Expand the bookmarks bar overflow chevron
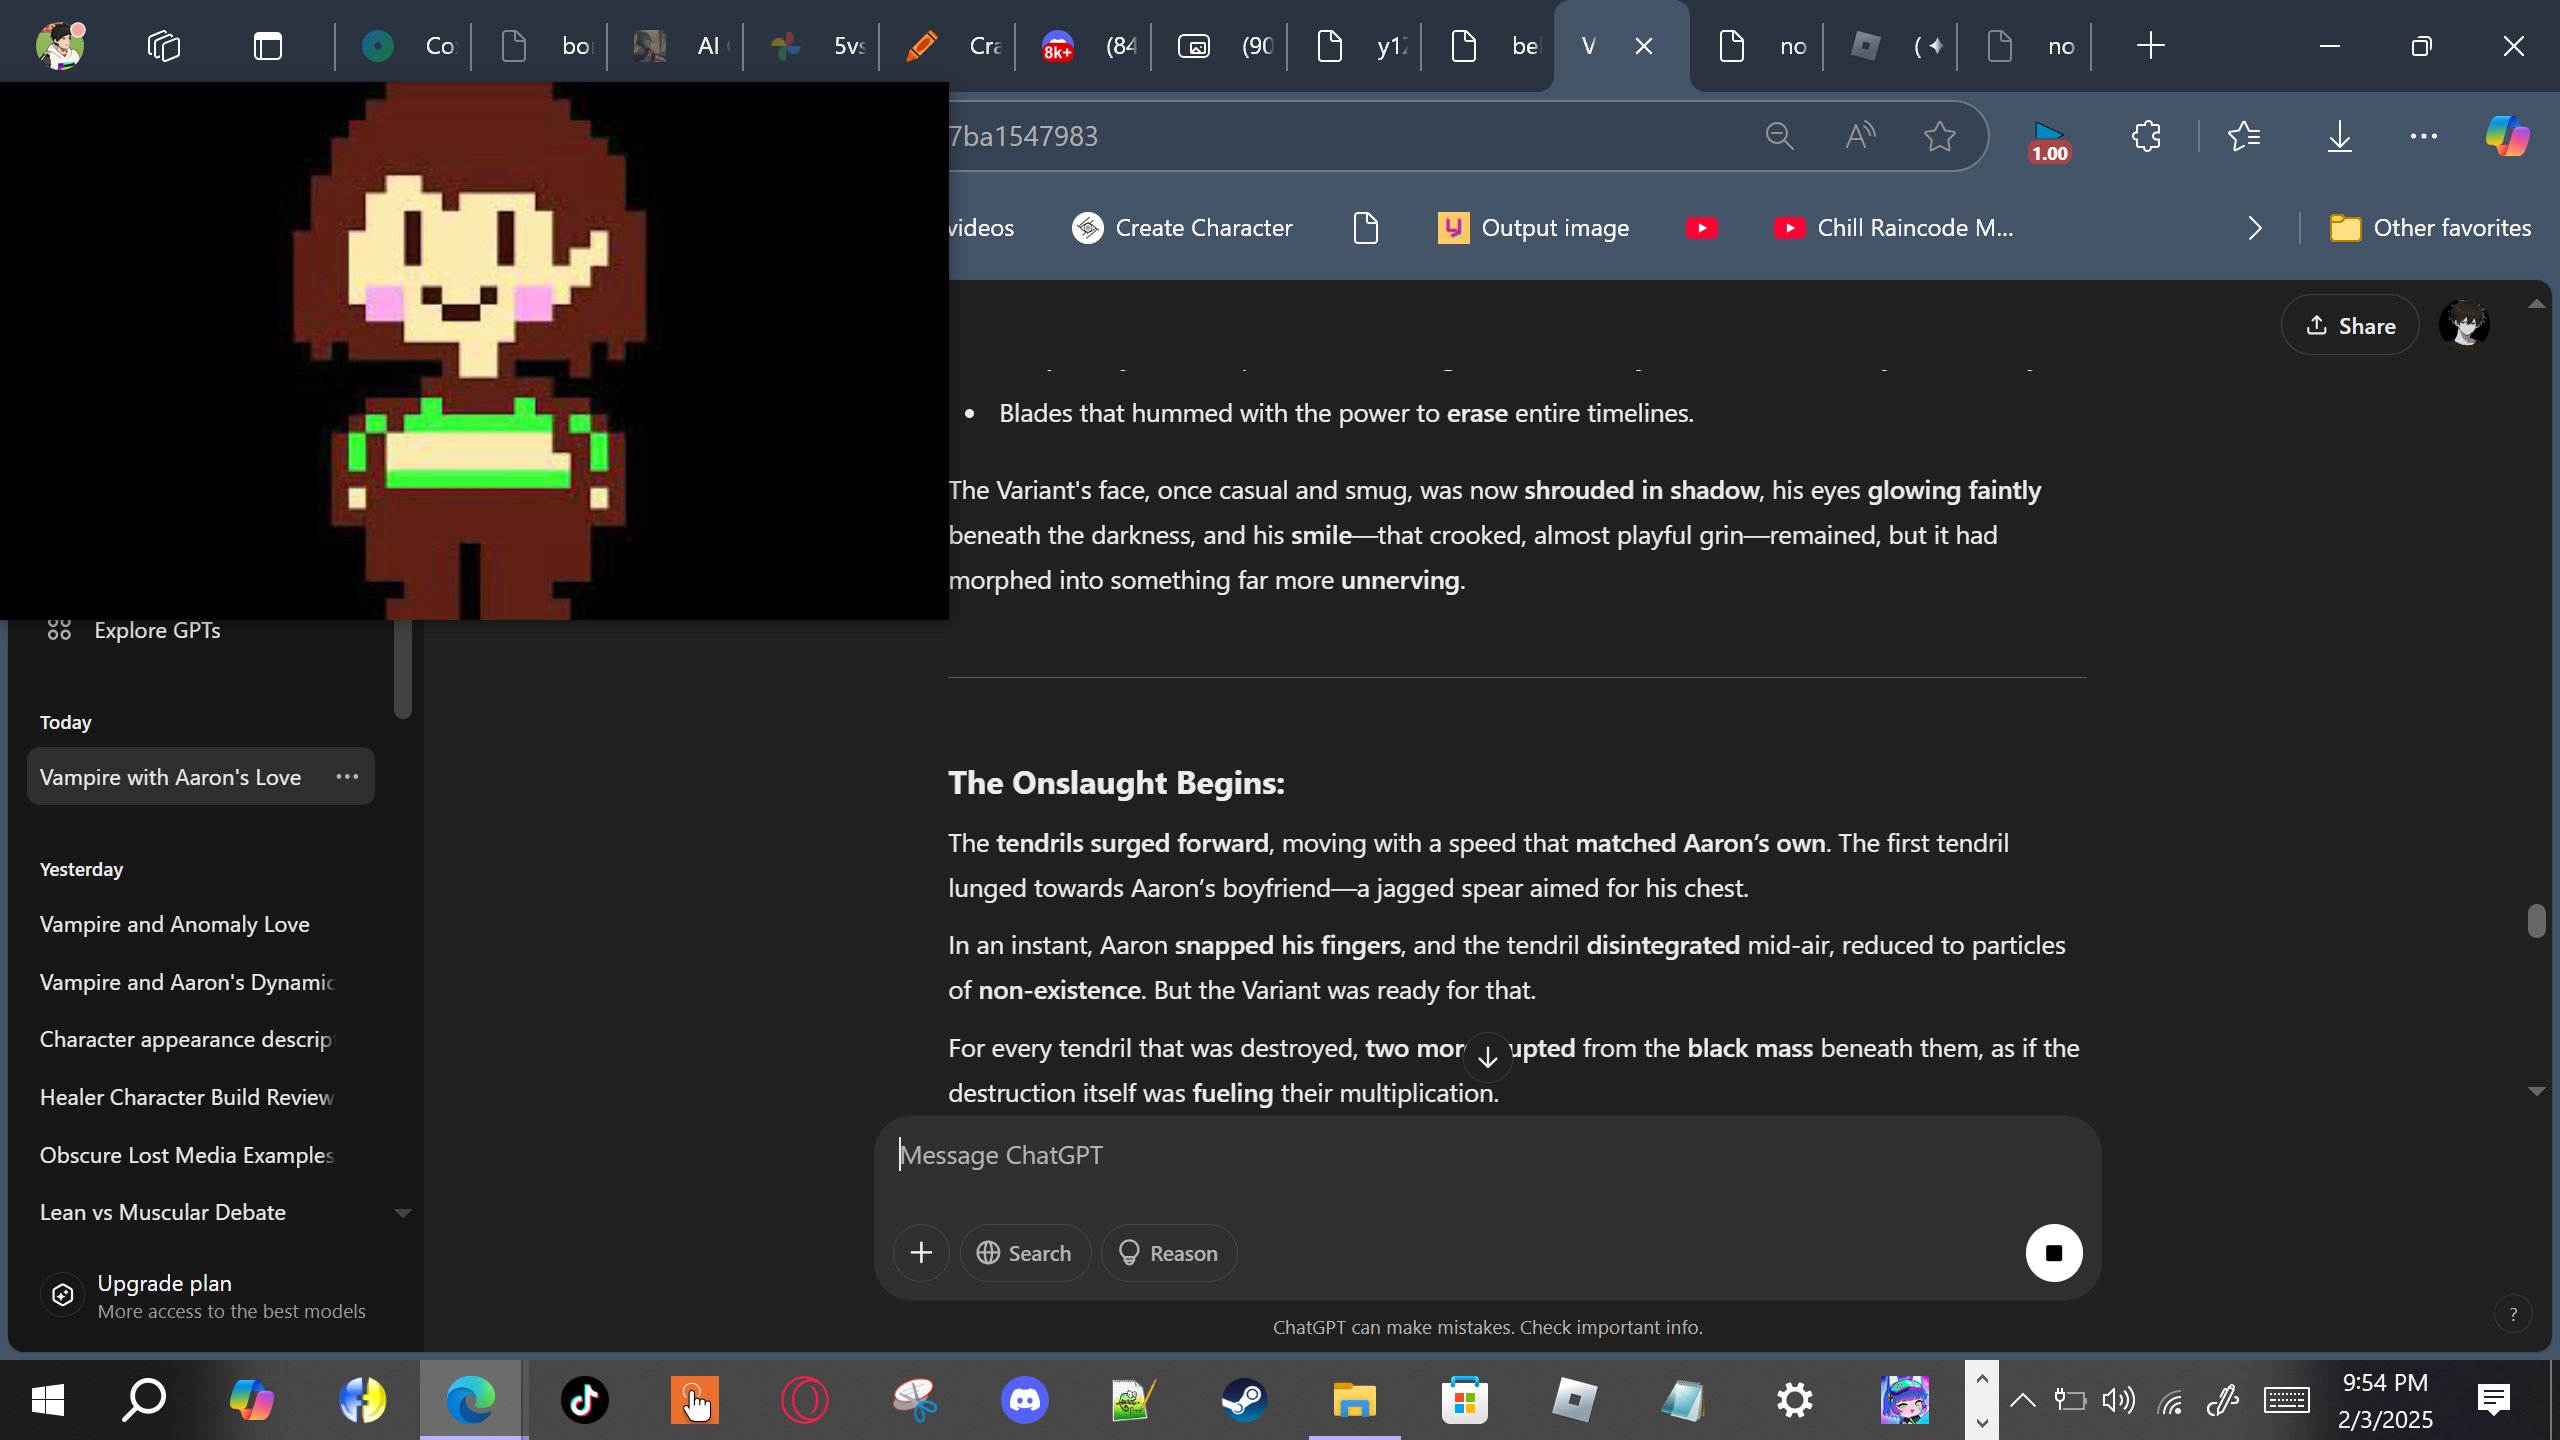Screen dimensions: 2560x1440 tap(2254, 228)
